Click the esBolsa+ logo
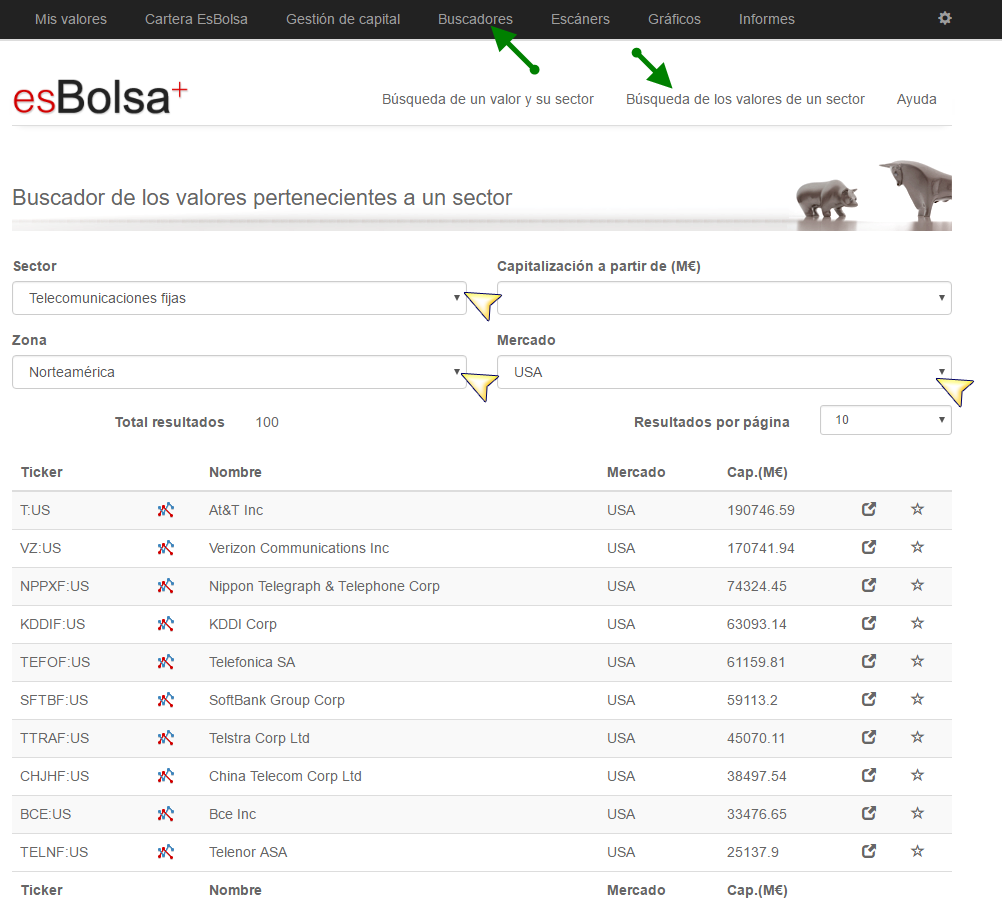 pyautogui.click(x=100, y=98)
